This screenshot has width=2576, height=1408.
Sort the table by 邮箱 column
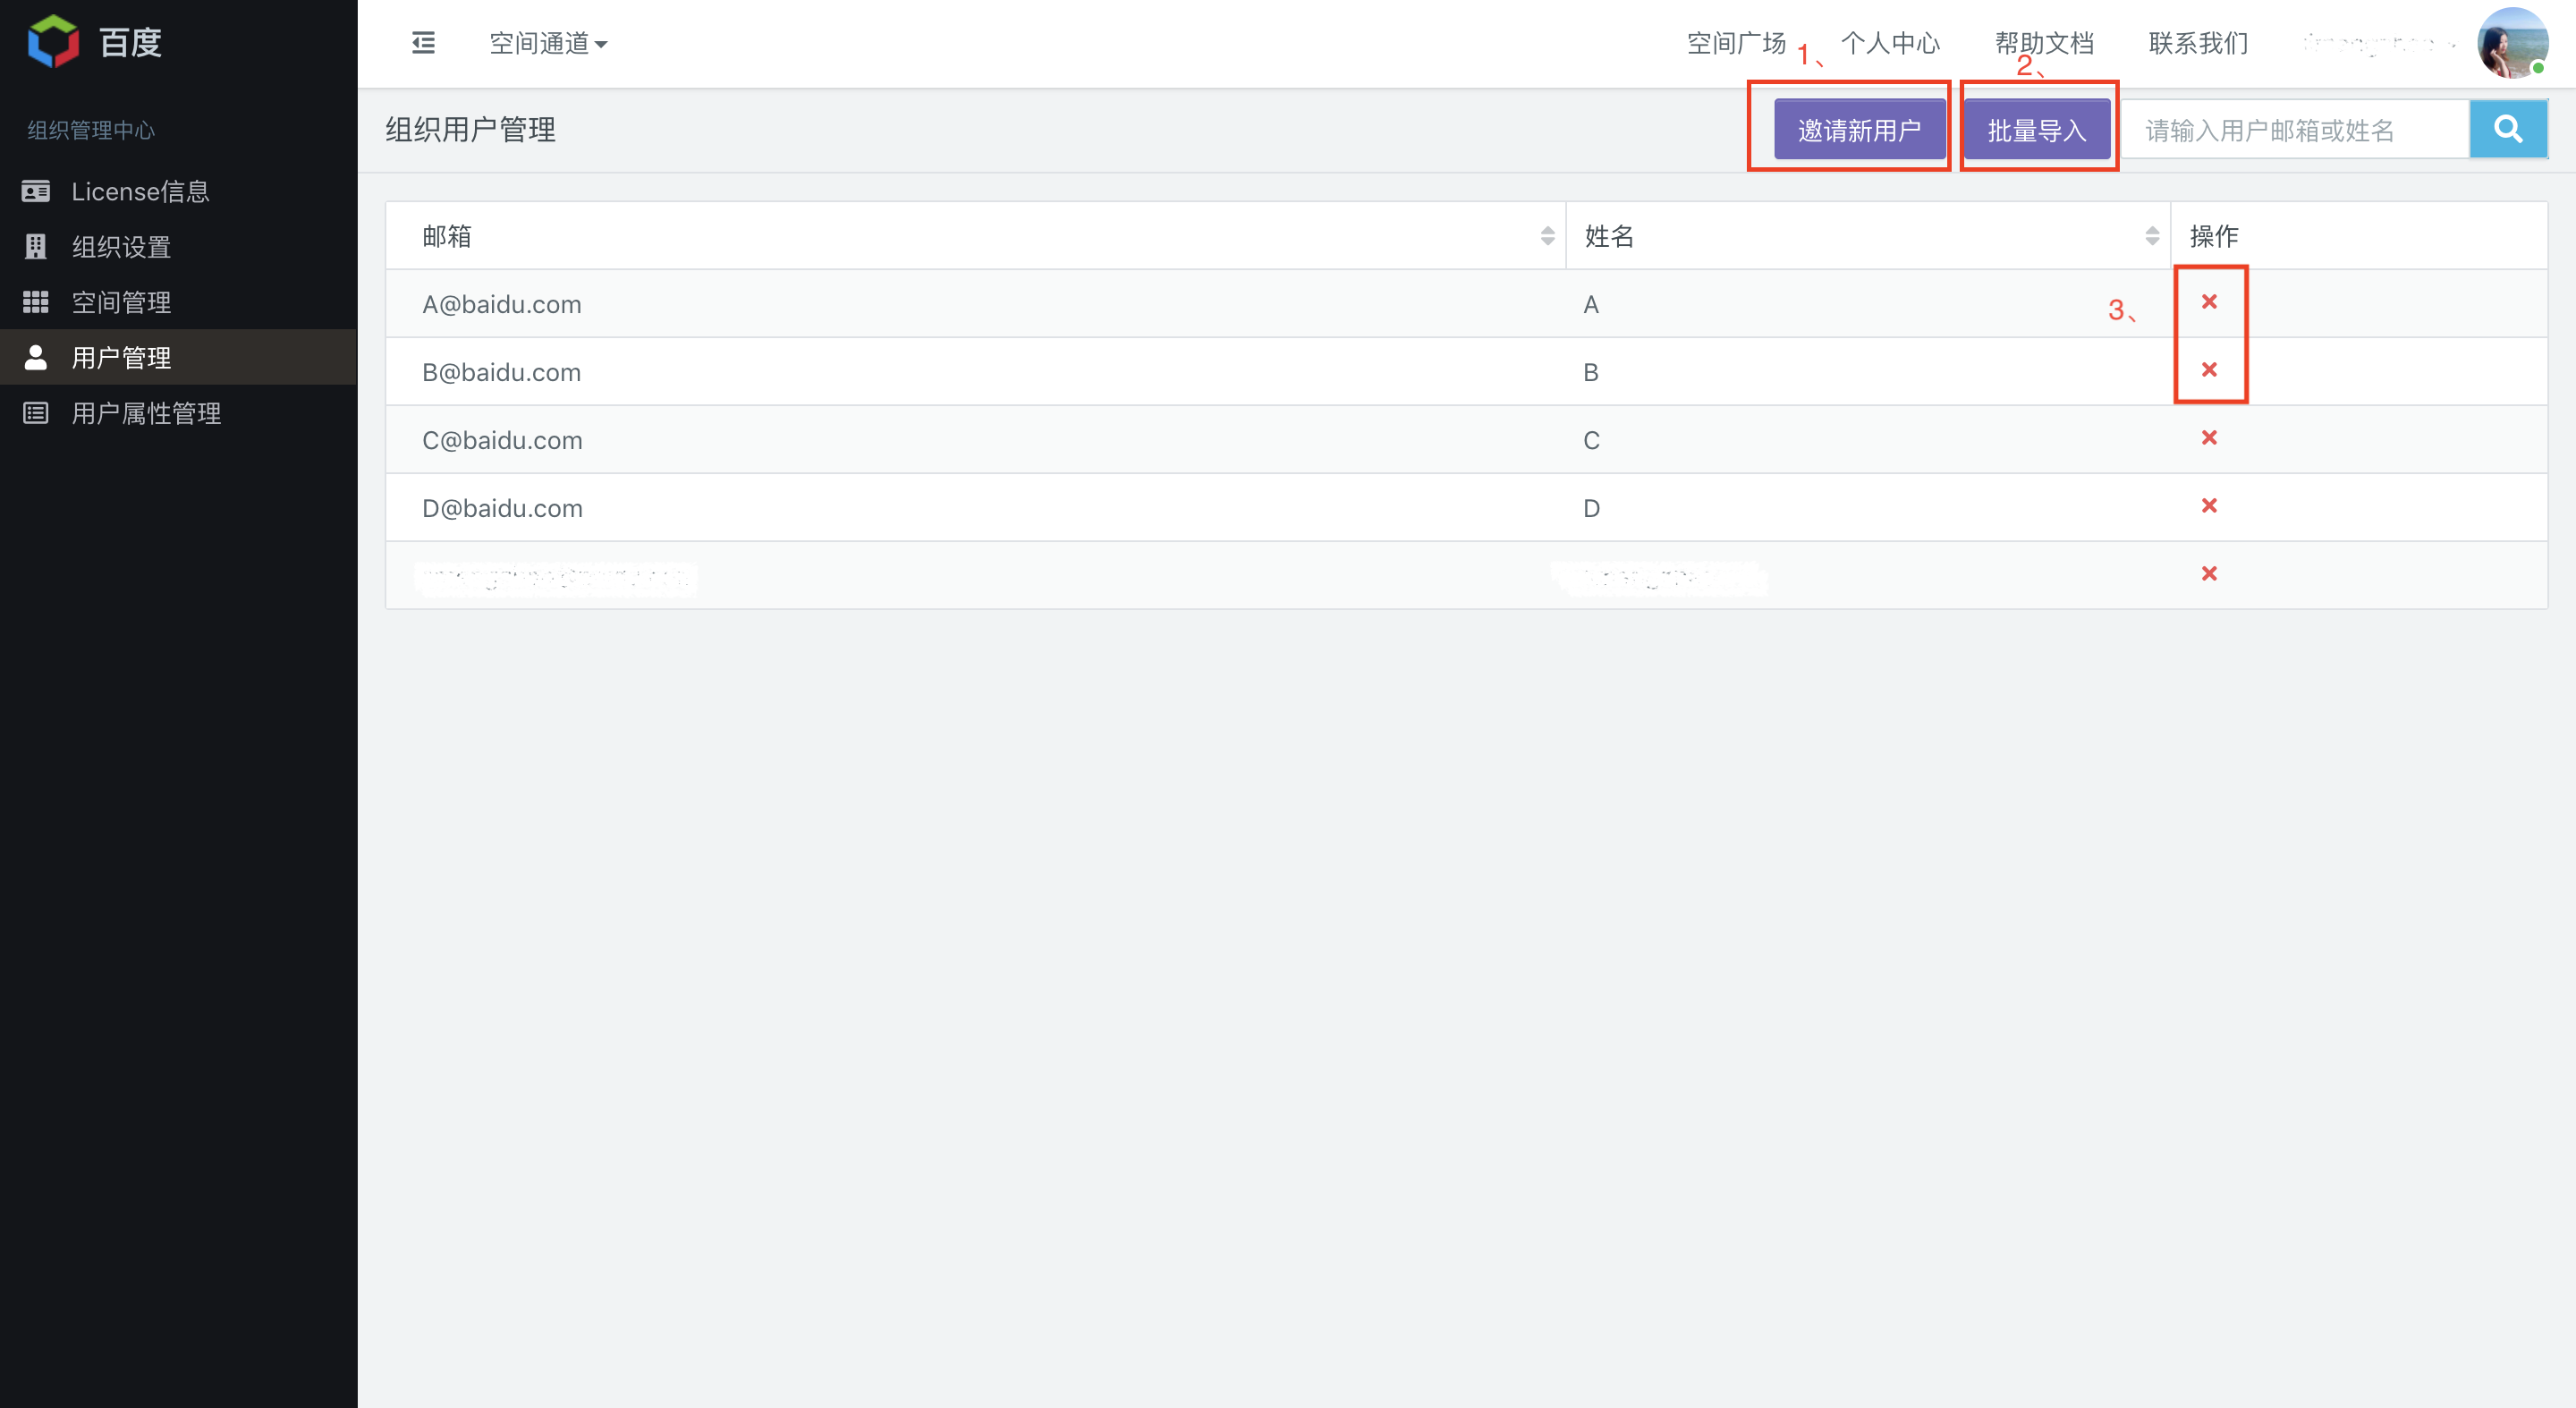1547,236
